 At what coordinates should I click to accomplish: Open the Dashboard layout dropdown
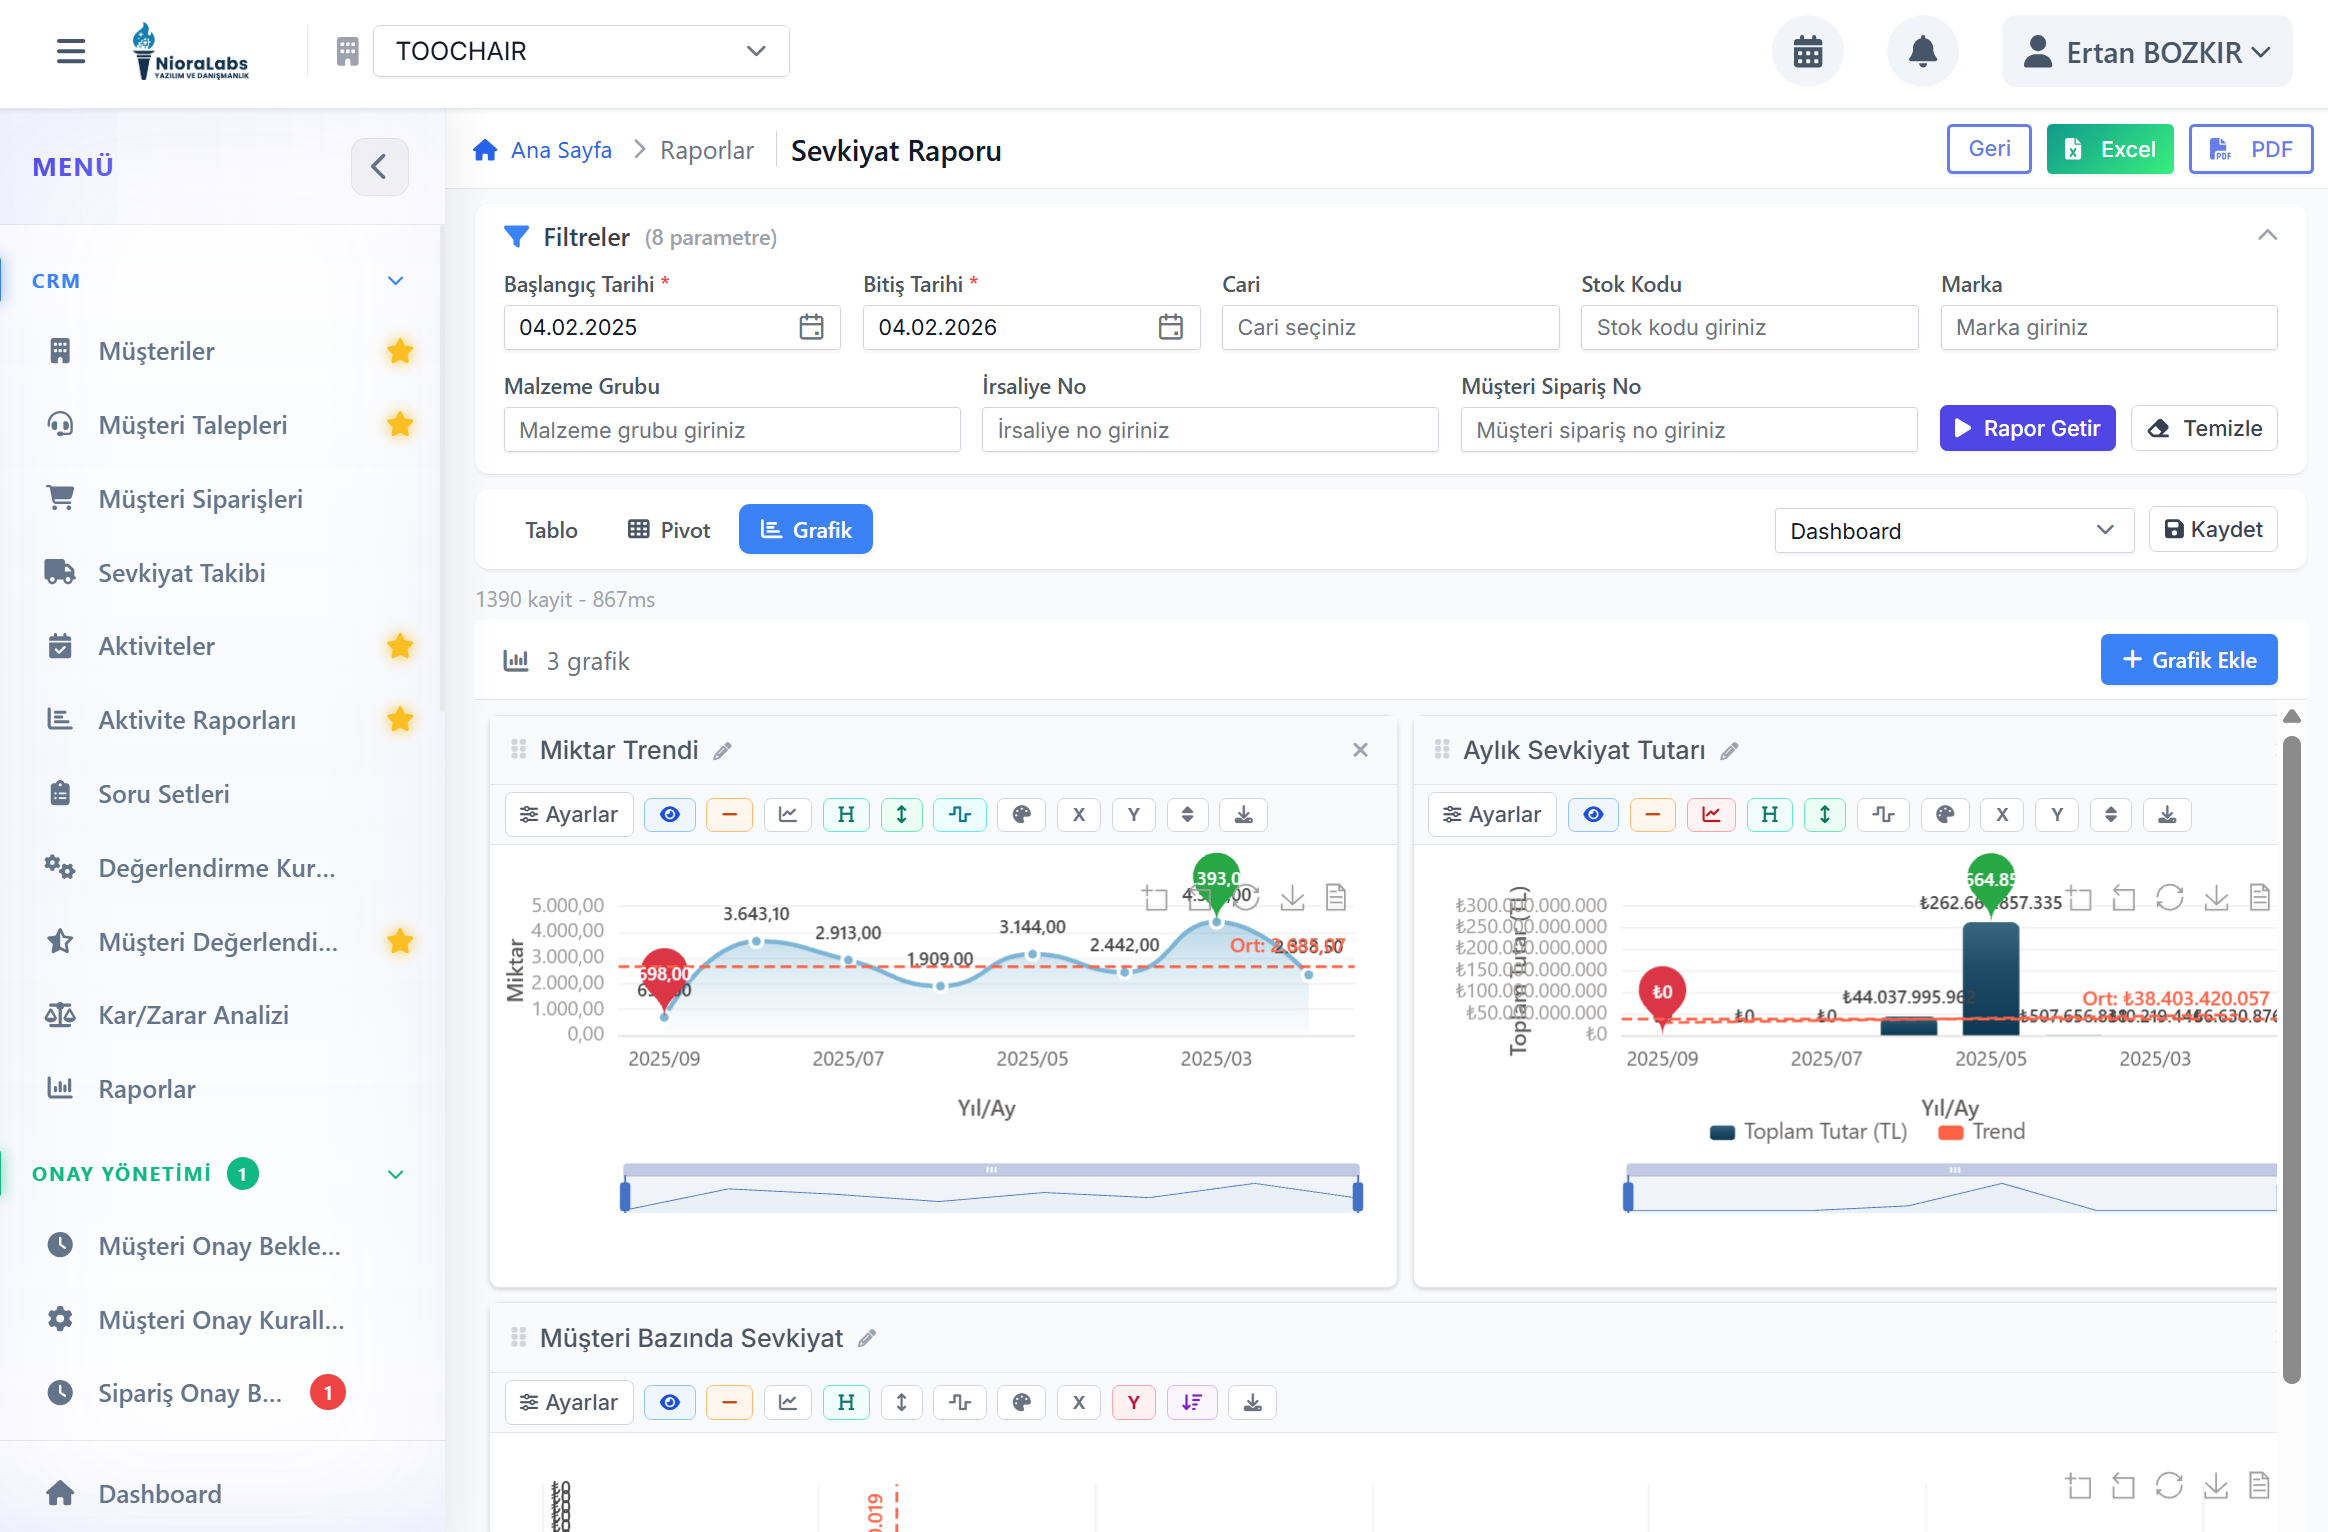(1952, 530)
